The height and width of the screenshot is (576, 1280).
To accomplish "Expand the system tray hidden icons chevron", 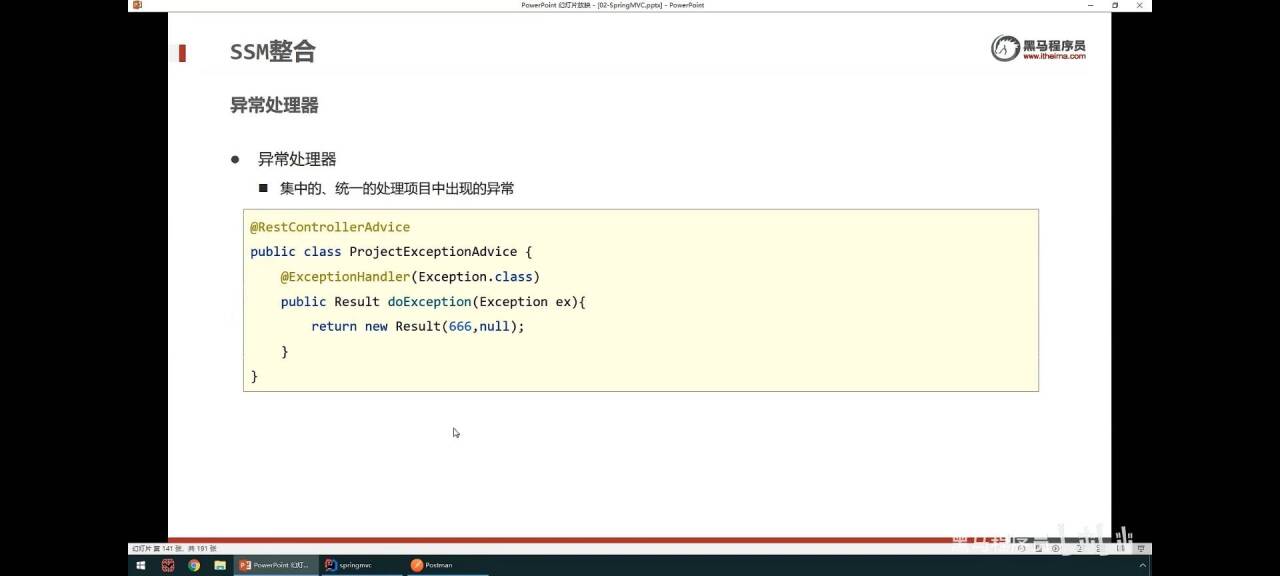I will pyautogui.click(x=1143, y=565).
